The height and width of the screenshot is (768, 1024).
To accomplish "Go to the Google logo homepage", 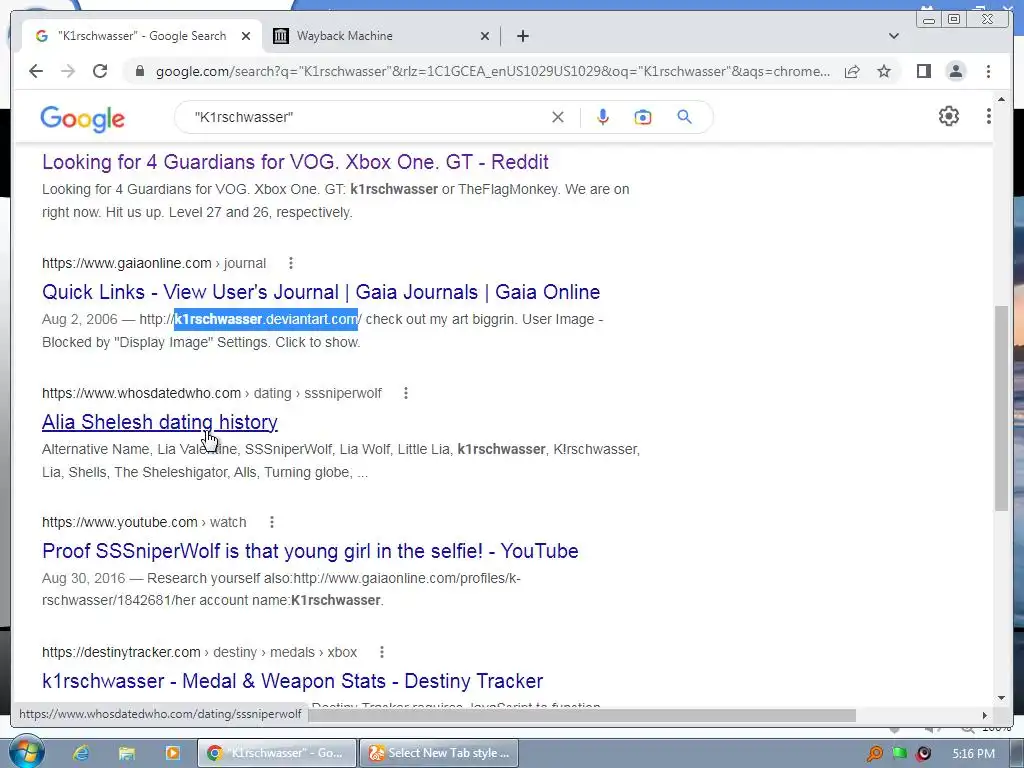I will 82,118.
